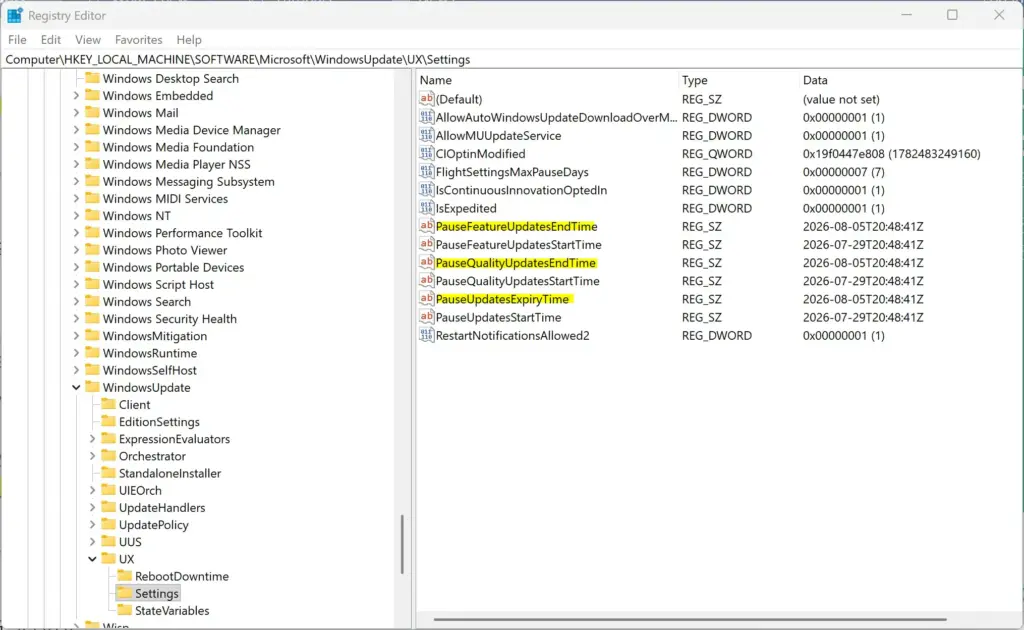Open the View menu
This screenshot has width=1024, height=630.
[x=88, y=40]
